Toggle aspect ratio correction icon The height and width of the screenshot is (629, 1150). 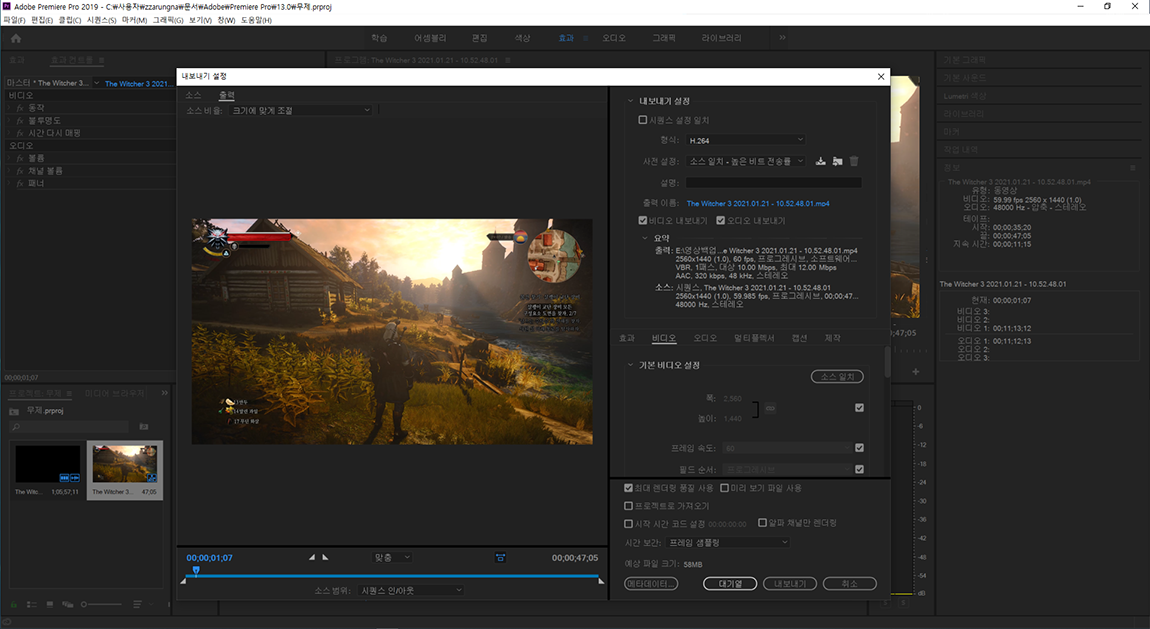pos(500,558)
